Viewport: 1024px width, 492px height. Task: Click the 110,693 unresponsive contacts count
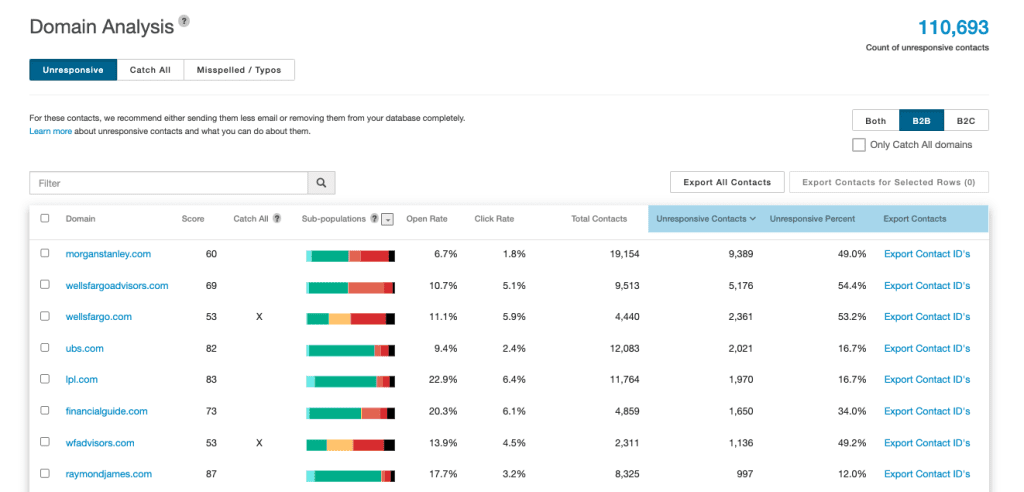953,27
